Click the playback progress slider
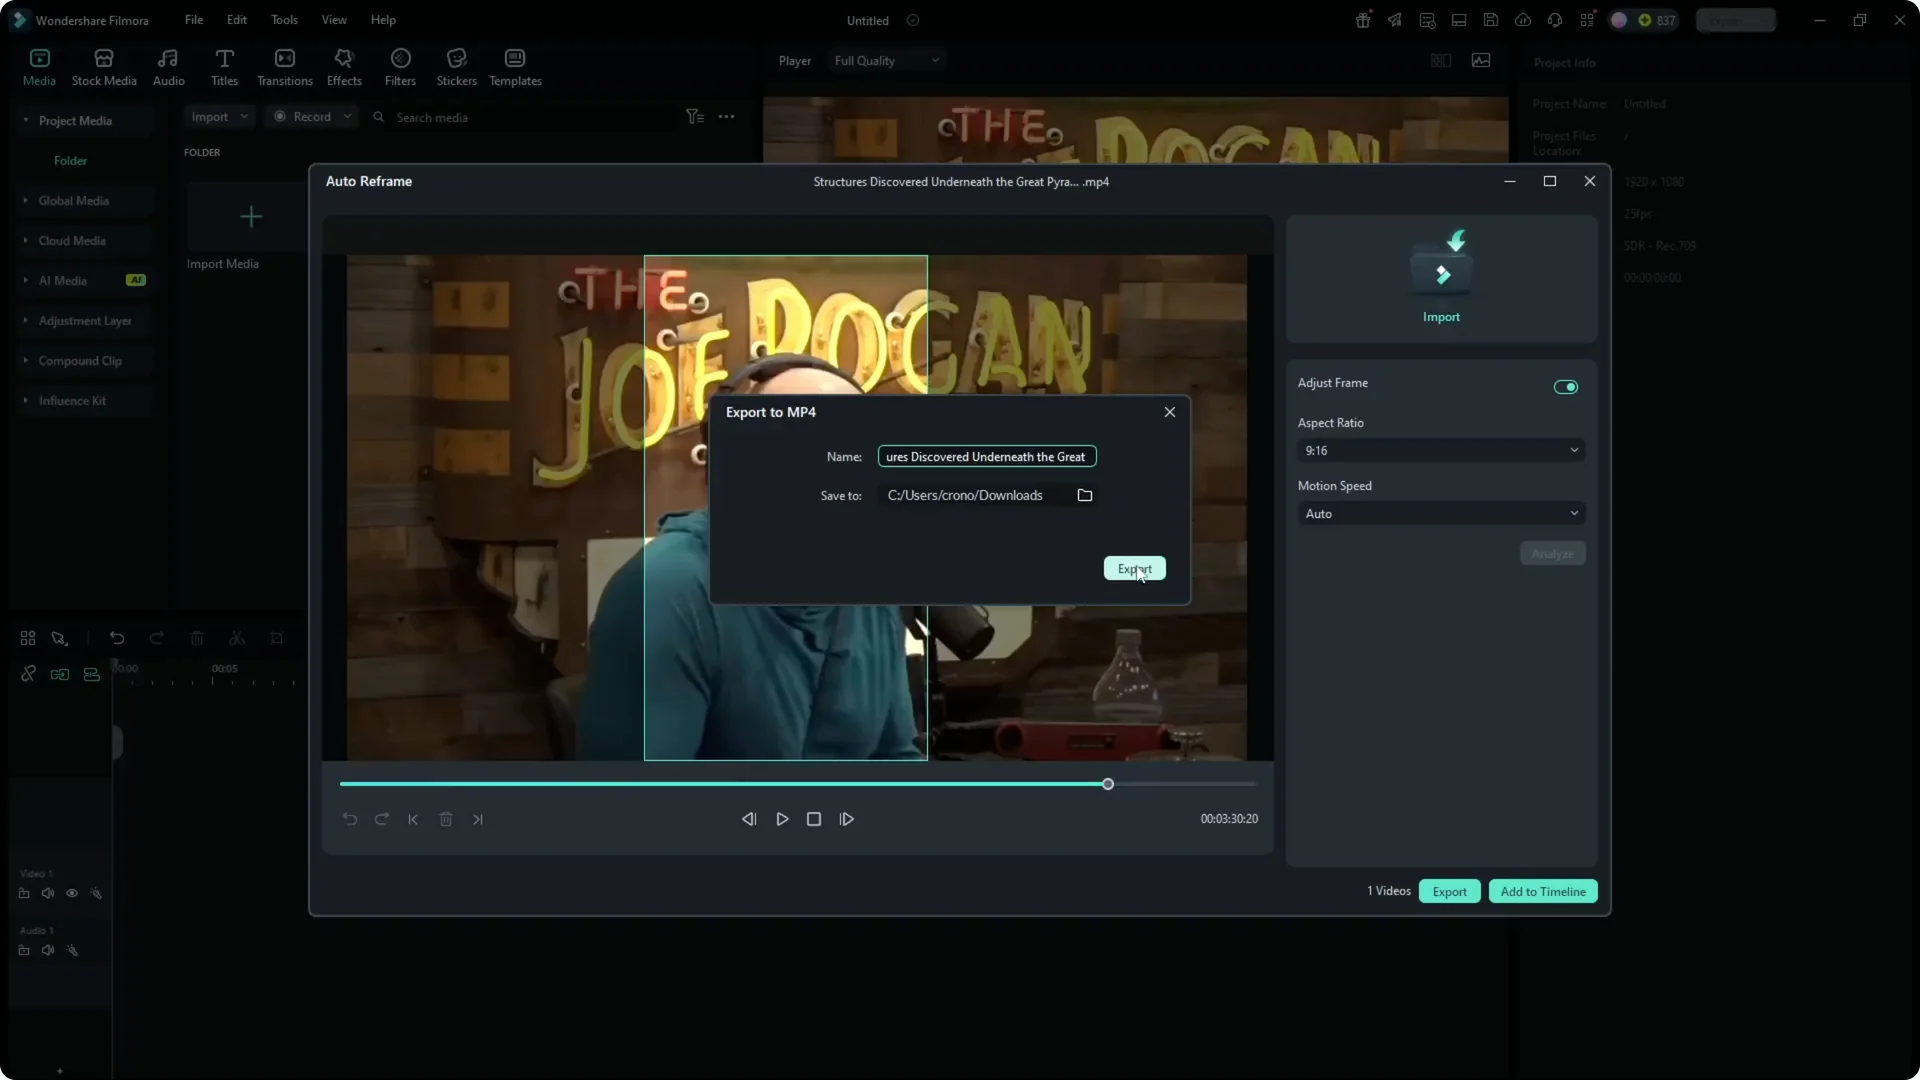Viewport: 1920px width, 1080px height. [x=1107, y=784]
